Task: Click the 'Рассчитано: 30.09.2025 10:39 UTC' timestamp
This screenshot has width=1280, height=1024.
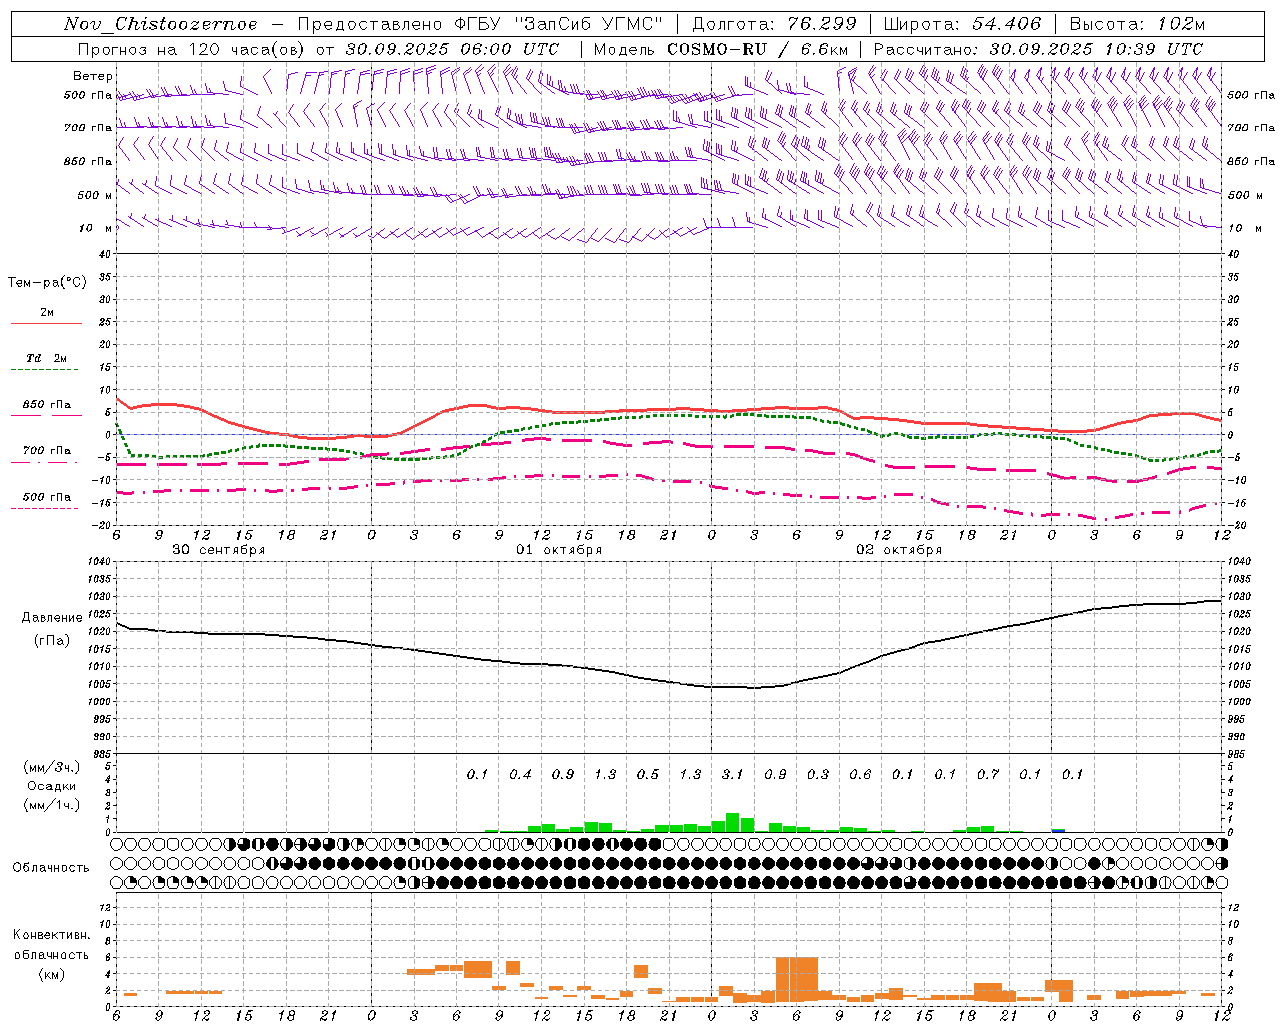Action: pos(1038,49)
